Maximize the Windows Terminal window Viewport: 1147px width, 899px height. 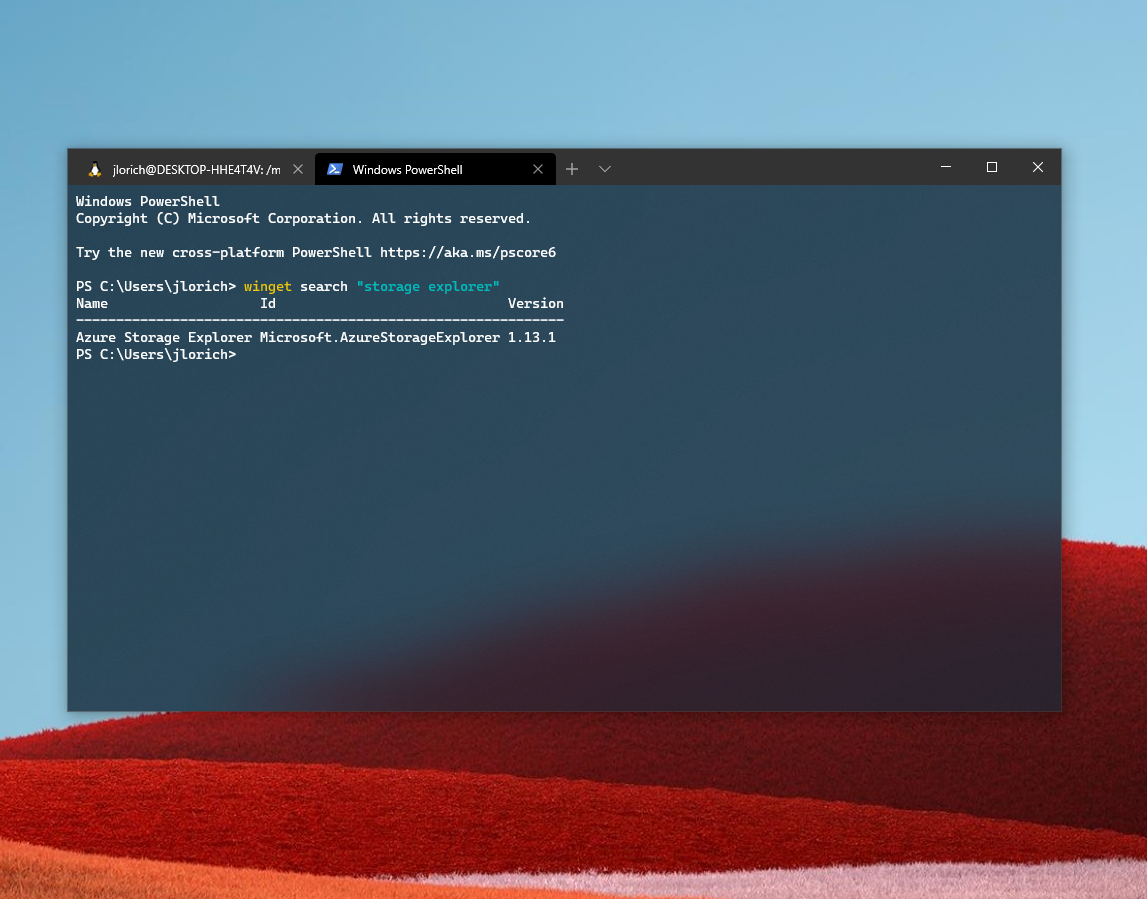[992, 167]
